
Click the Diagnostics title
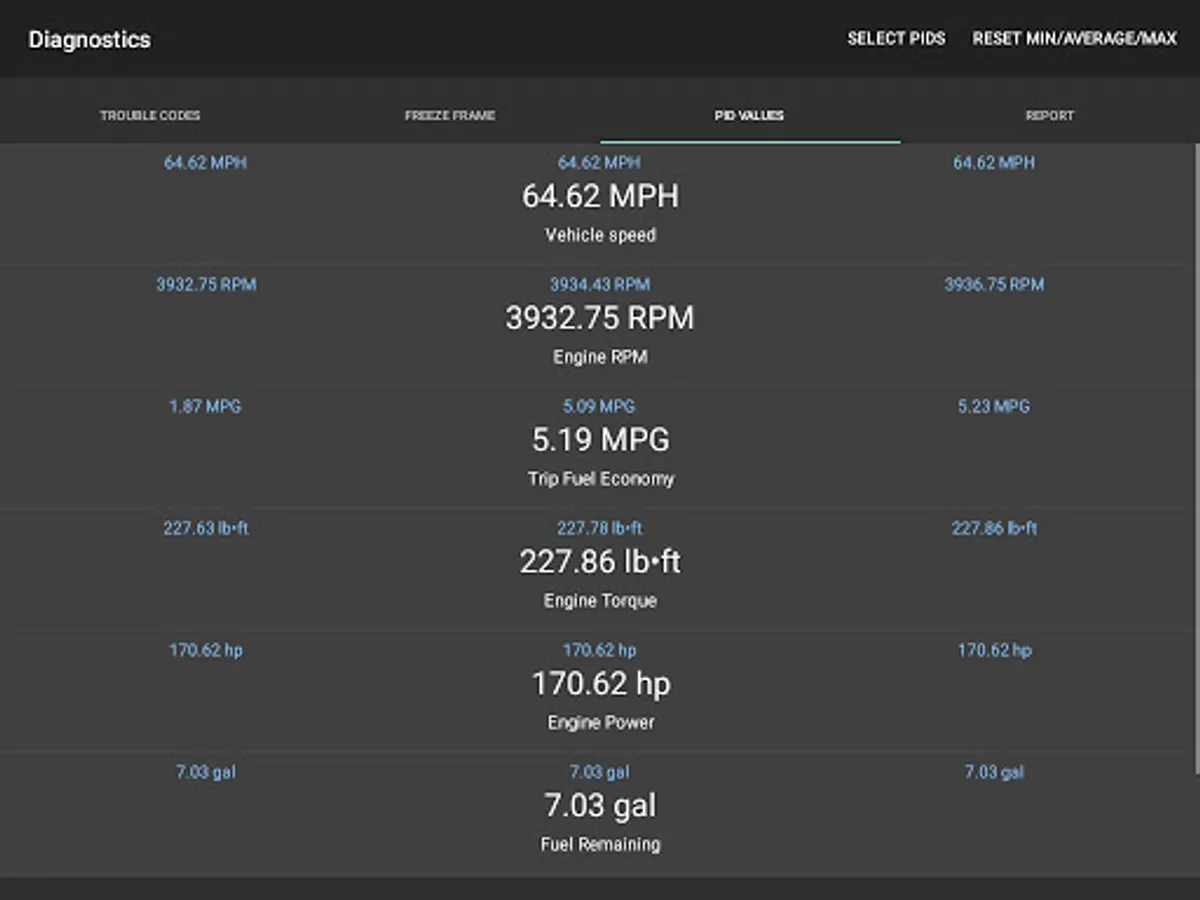click(90, 40)
